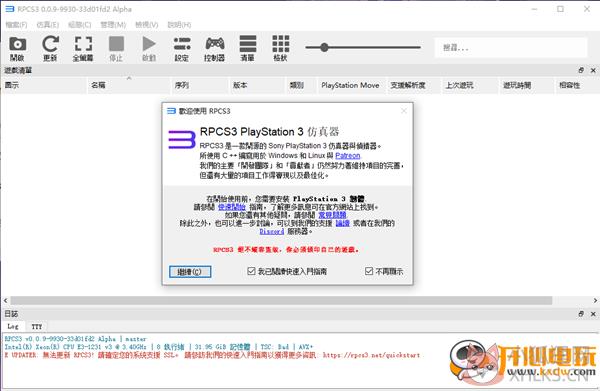
Task: Close the welcome dialog
Action: pos(404,111)
